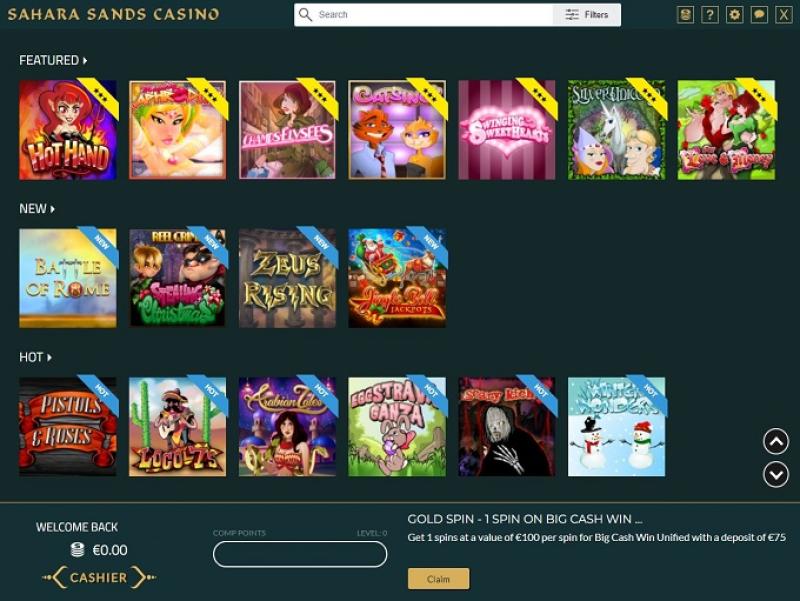The width and height of the screenshot is (800, 601).
Task: Launch the Zeus Rising game
Action: tap(287, 278)
